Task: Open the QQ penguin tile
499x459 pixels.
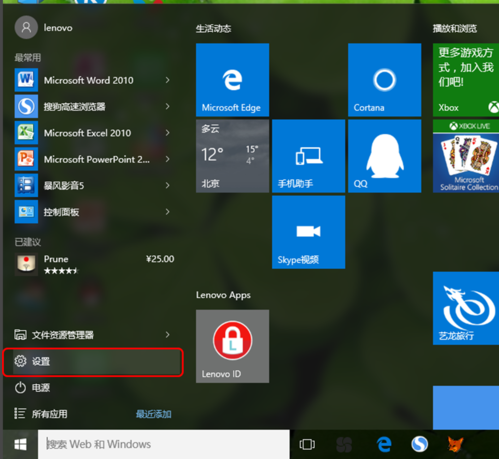Action: (x=384, y=156)
